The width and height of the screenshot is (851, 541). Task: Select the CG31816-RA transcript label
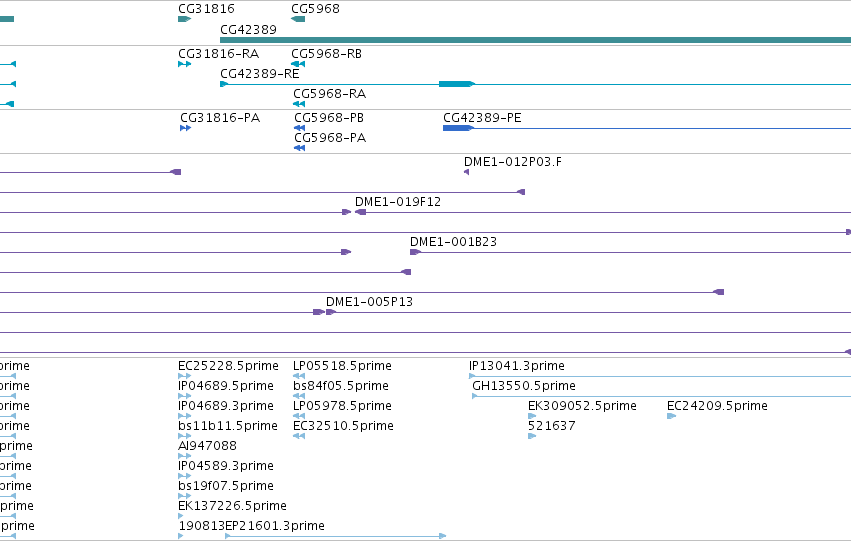tap(219, 54)
